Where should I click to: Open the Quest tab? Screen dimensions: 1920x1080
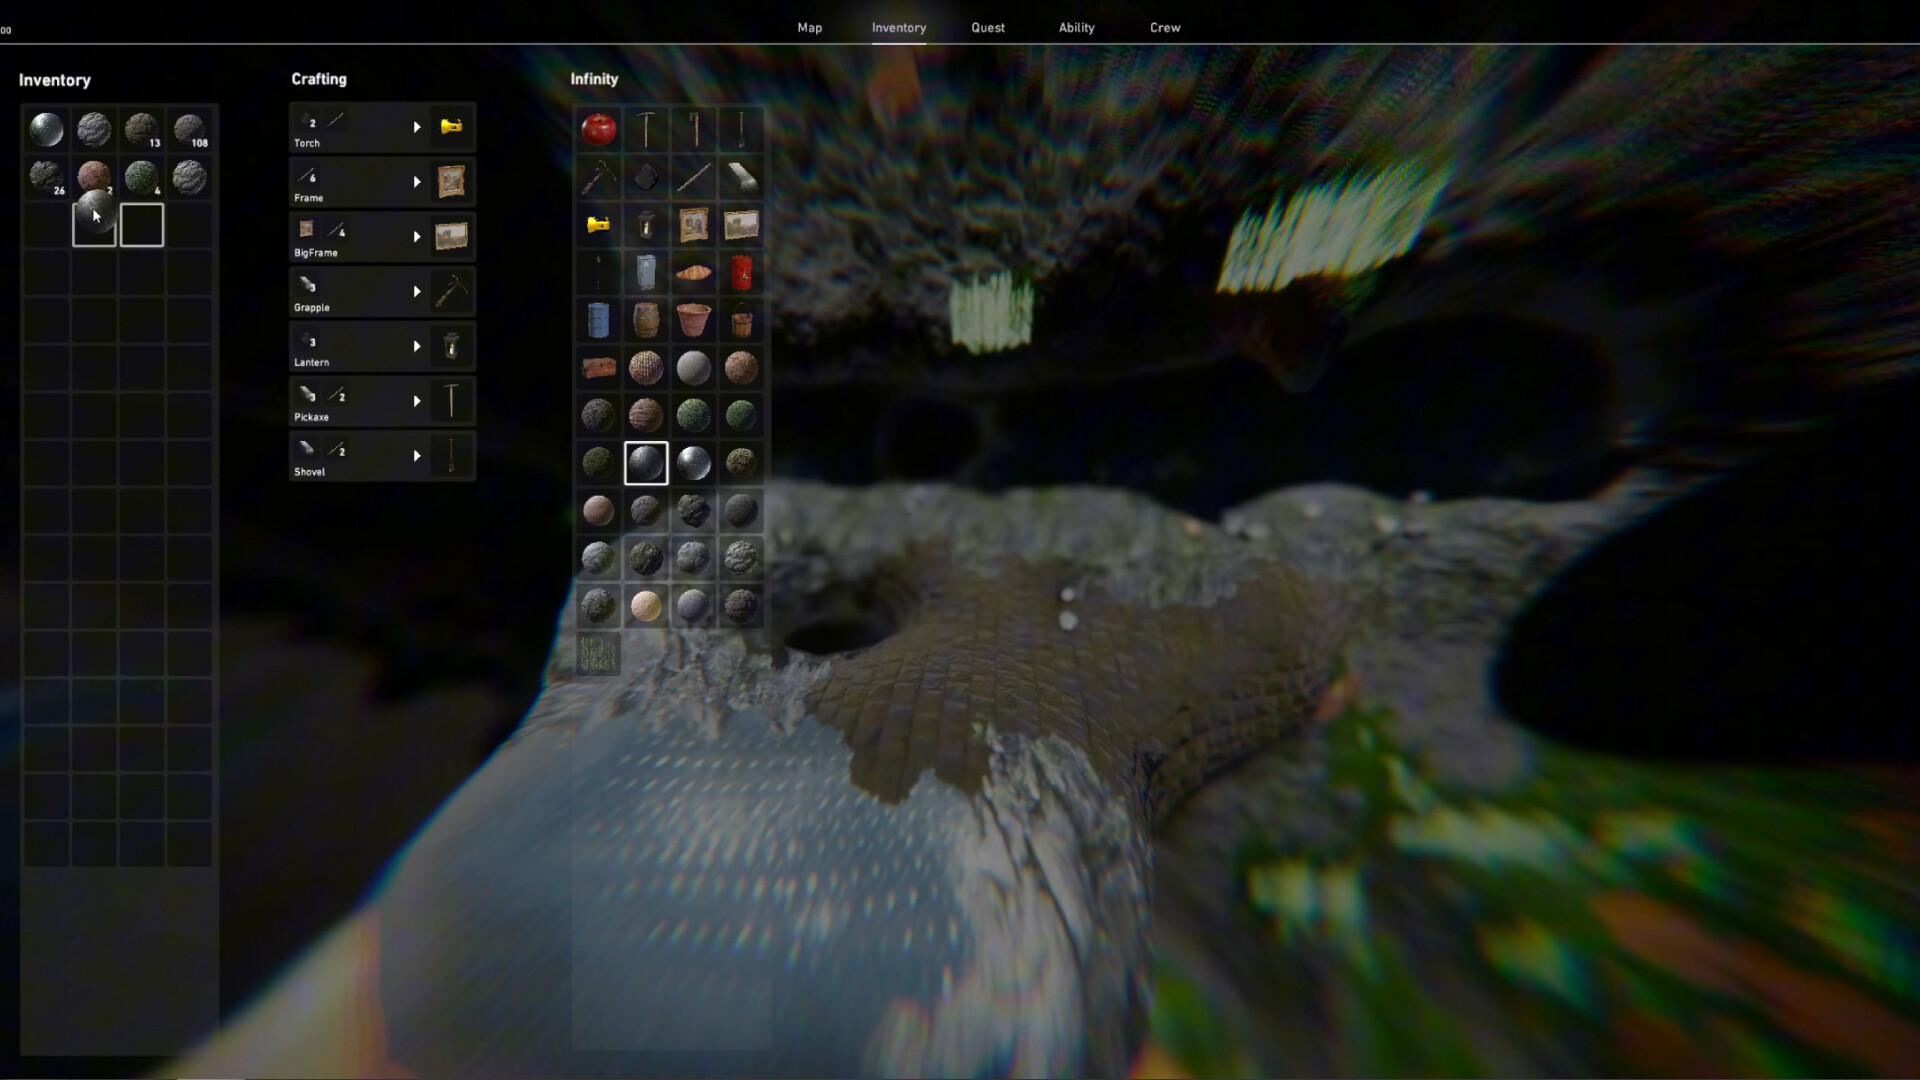[x=987, y=27]
